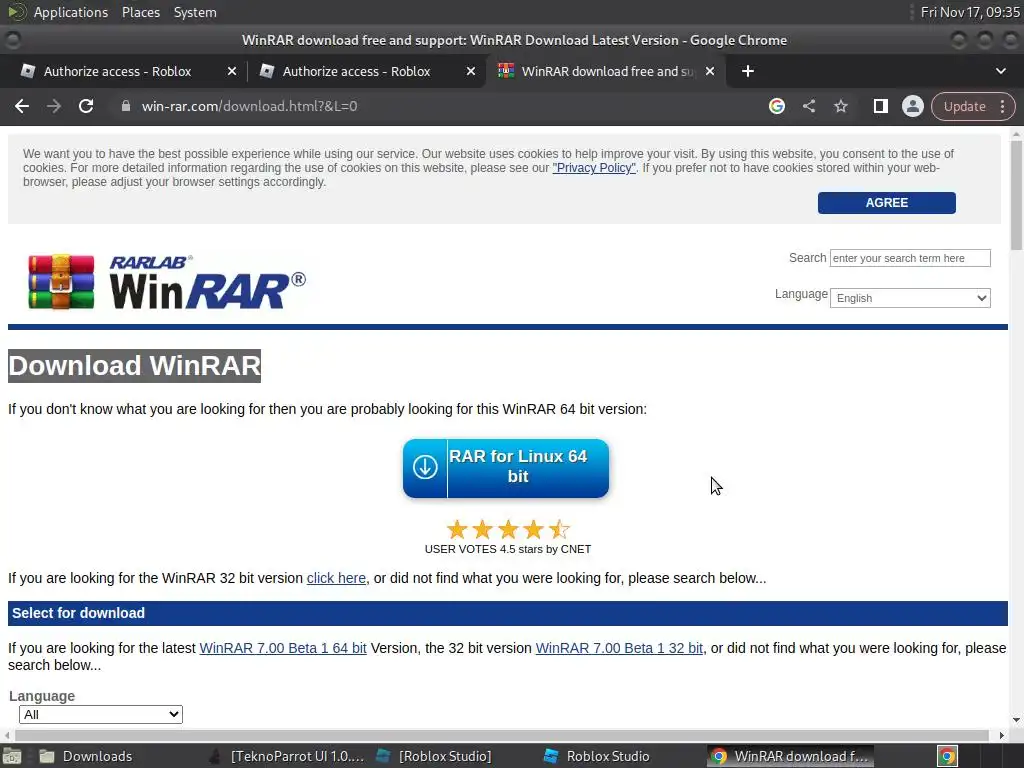1024x768 pixels.
Task: Open the Applications menu
Action: tap(71, 12)
